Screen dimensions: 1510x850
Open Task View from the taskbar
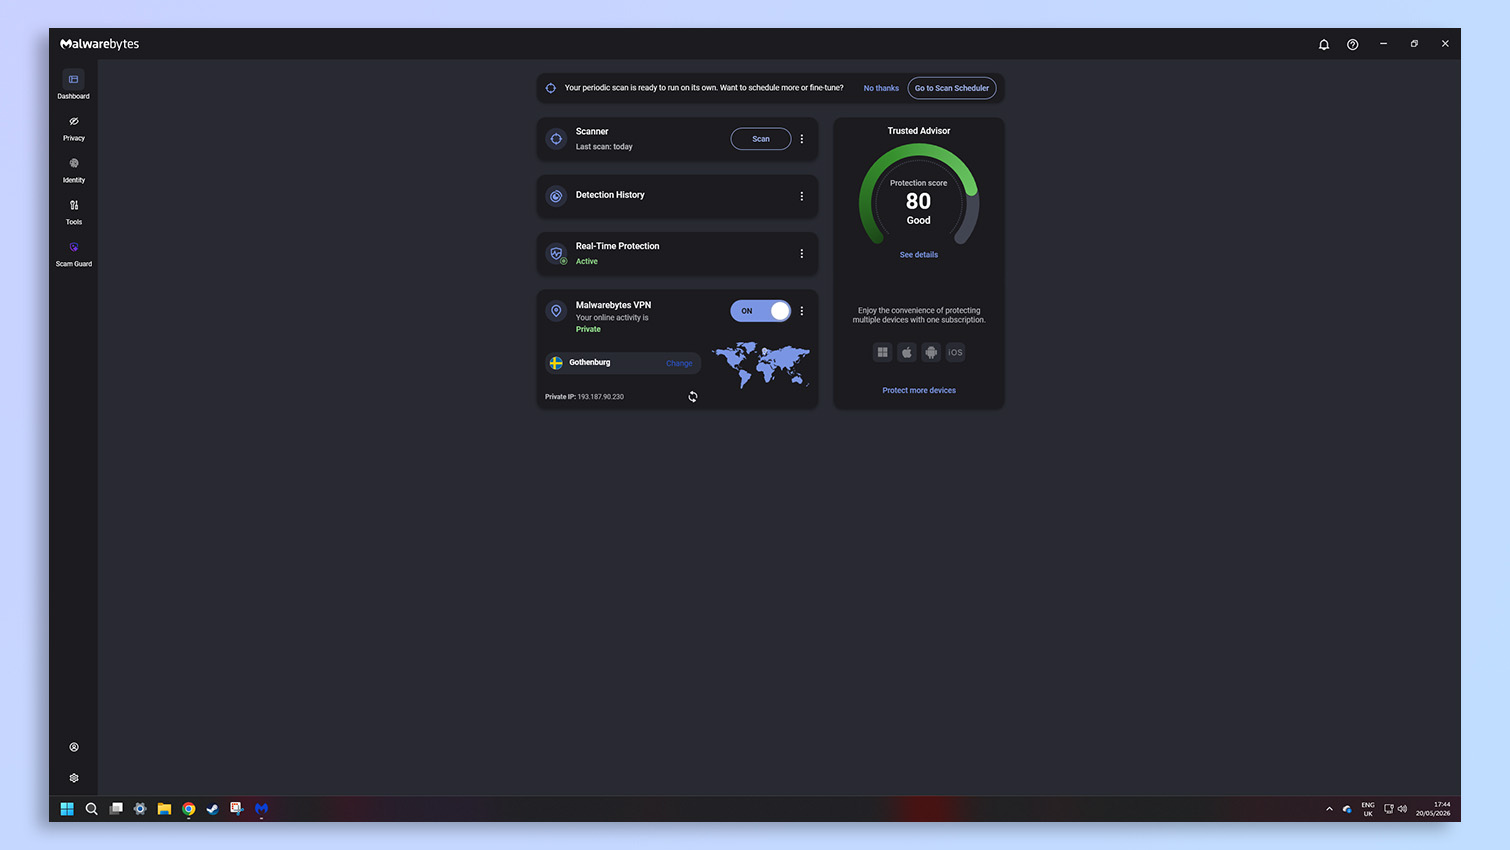pyautogui.click(x=116, y=809)
